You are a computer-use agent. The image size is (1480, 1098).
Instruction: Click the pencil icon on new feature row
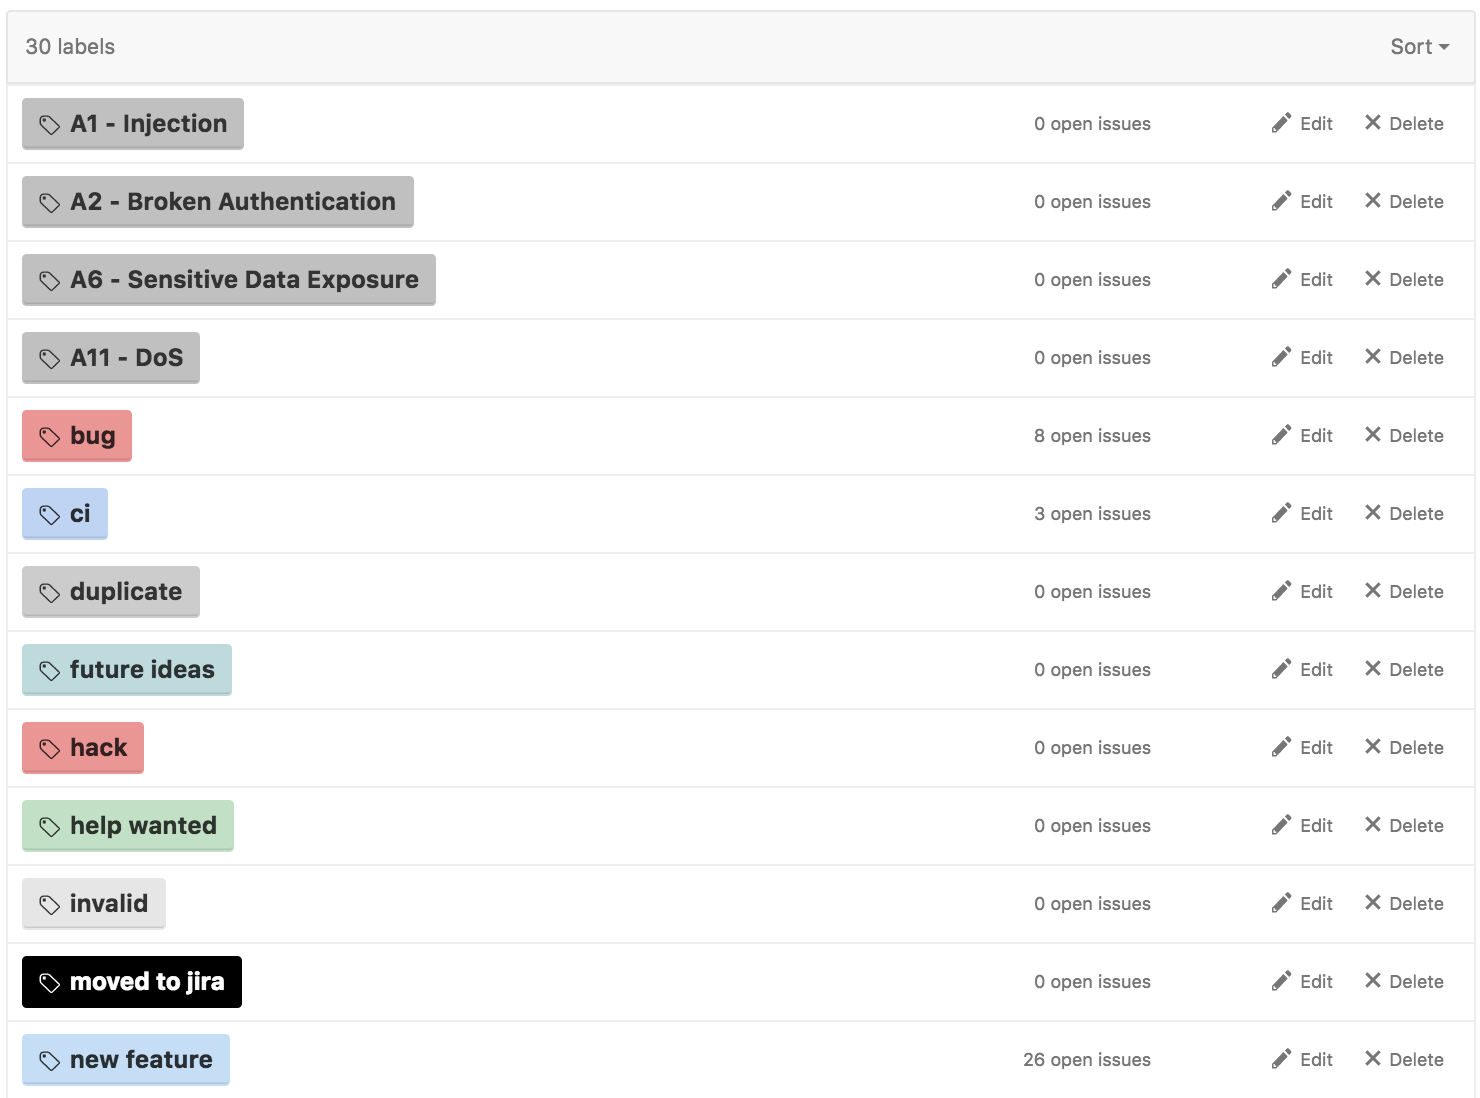click(x=1281, y=1059)
